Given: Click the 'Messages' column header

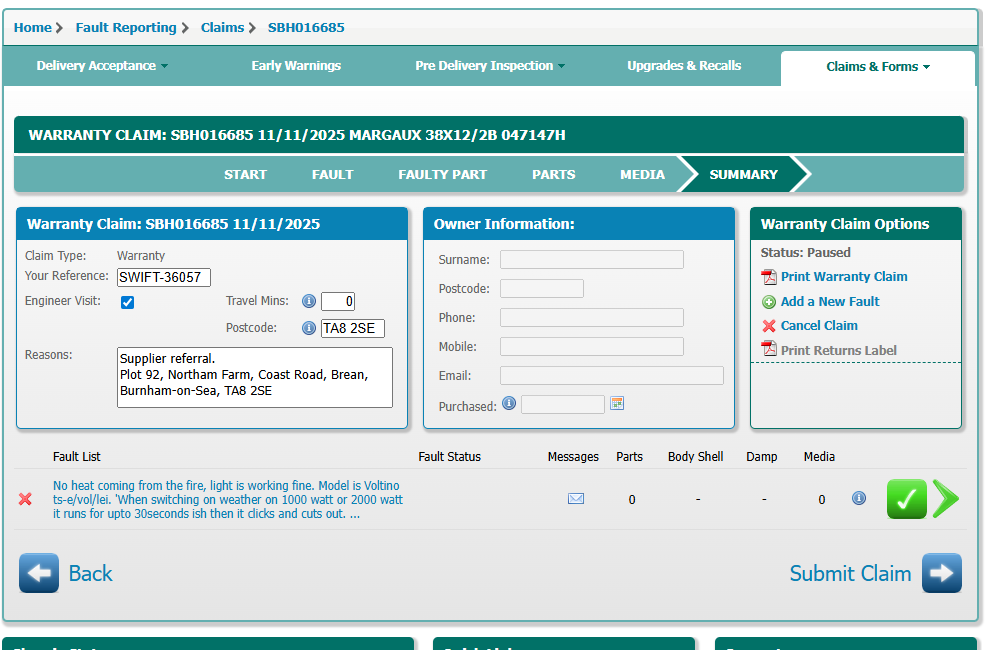Looking at the screenshot, I should (x=573, y=456).
